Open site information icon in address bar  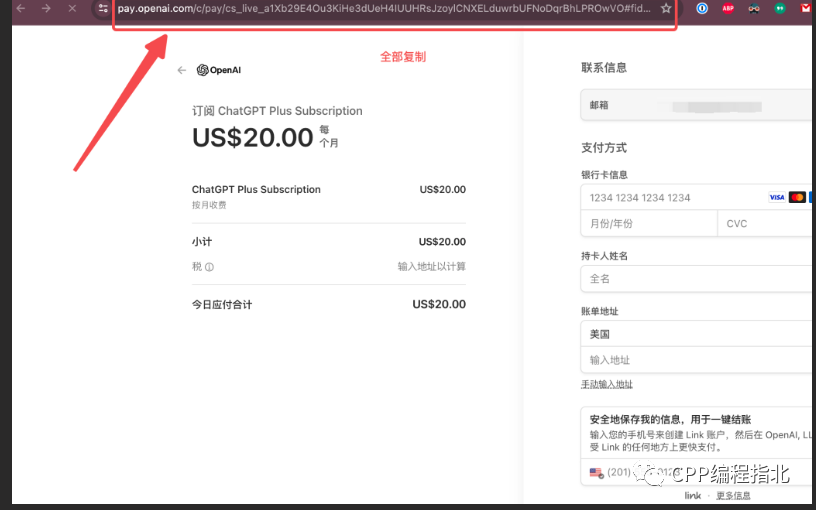coord(102,8)
